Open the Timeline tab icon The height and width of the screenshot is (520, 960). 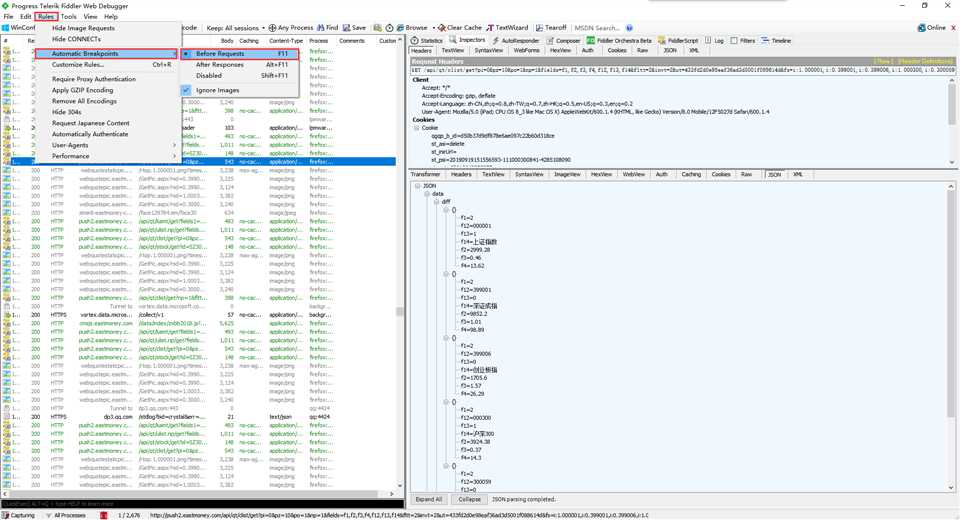765,40
